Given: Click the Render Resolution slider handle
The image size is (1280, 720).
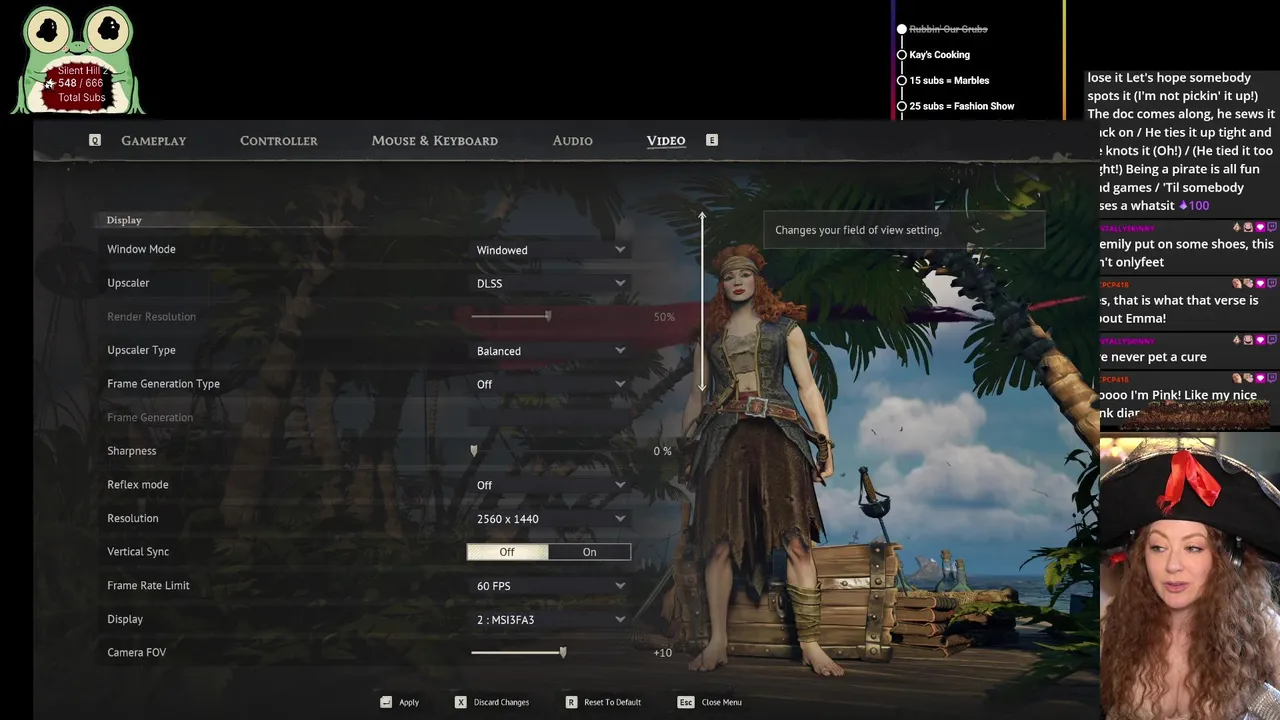Looking at the screenshot, I should click(548, 316).
